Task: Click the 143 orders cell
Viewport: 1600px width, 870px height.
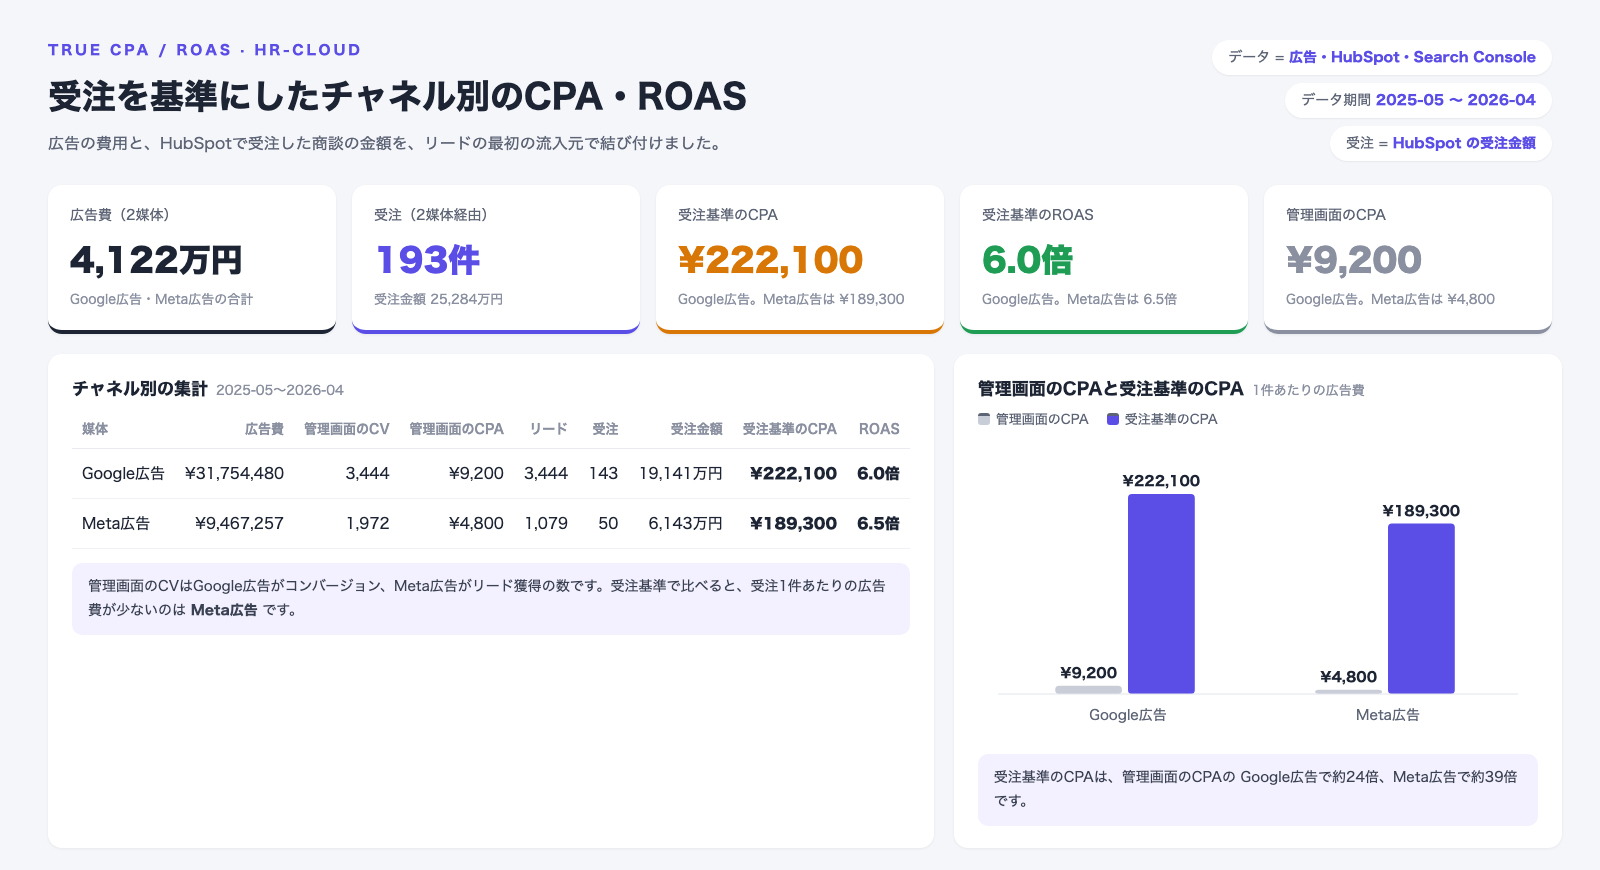Action: tap(603, 473)
